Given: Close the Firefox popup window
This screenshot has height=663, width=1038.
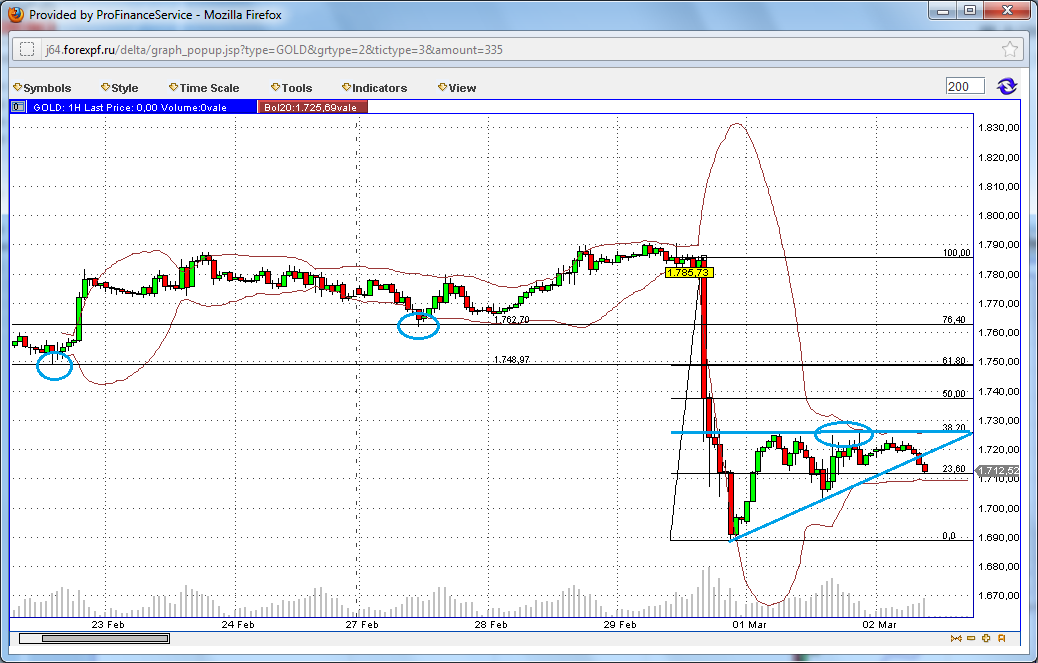Looking at the screenshot, I should [1007, 11].
